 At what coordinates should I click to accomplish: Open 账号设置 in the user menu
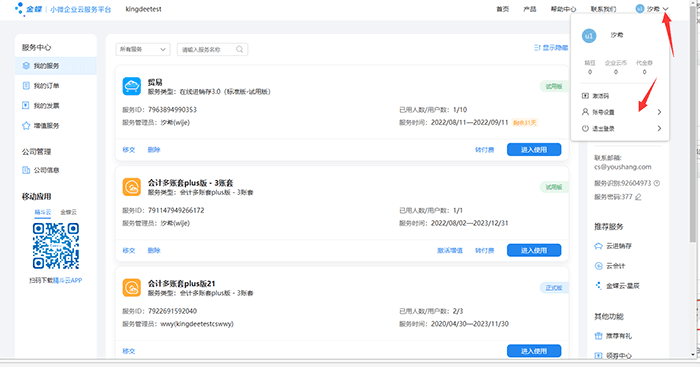(x=621, y=112)
